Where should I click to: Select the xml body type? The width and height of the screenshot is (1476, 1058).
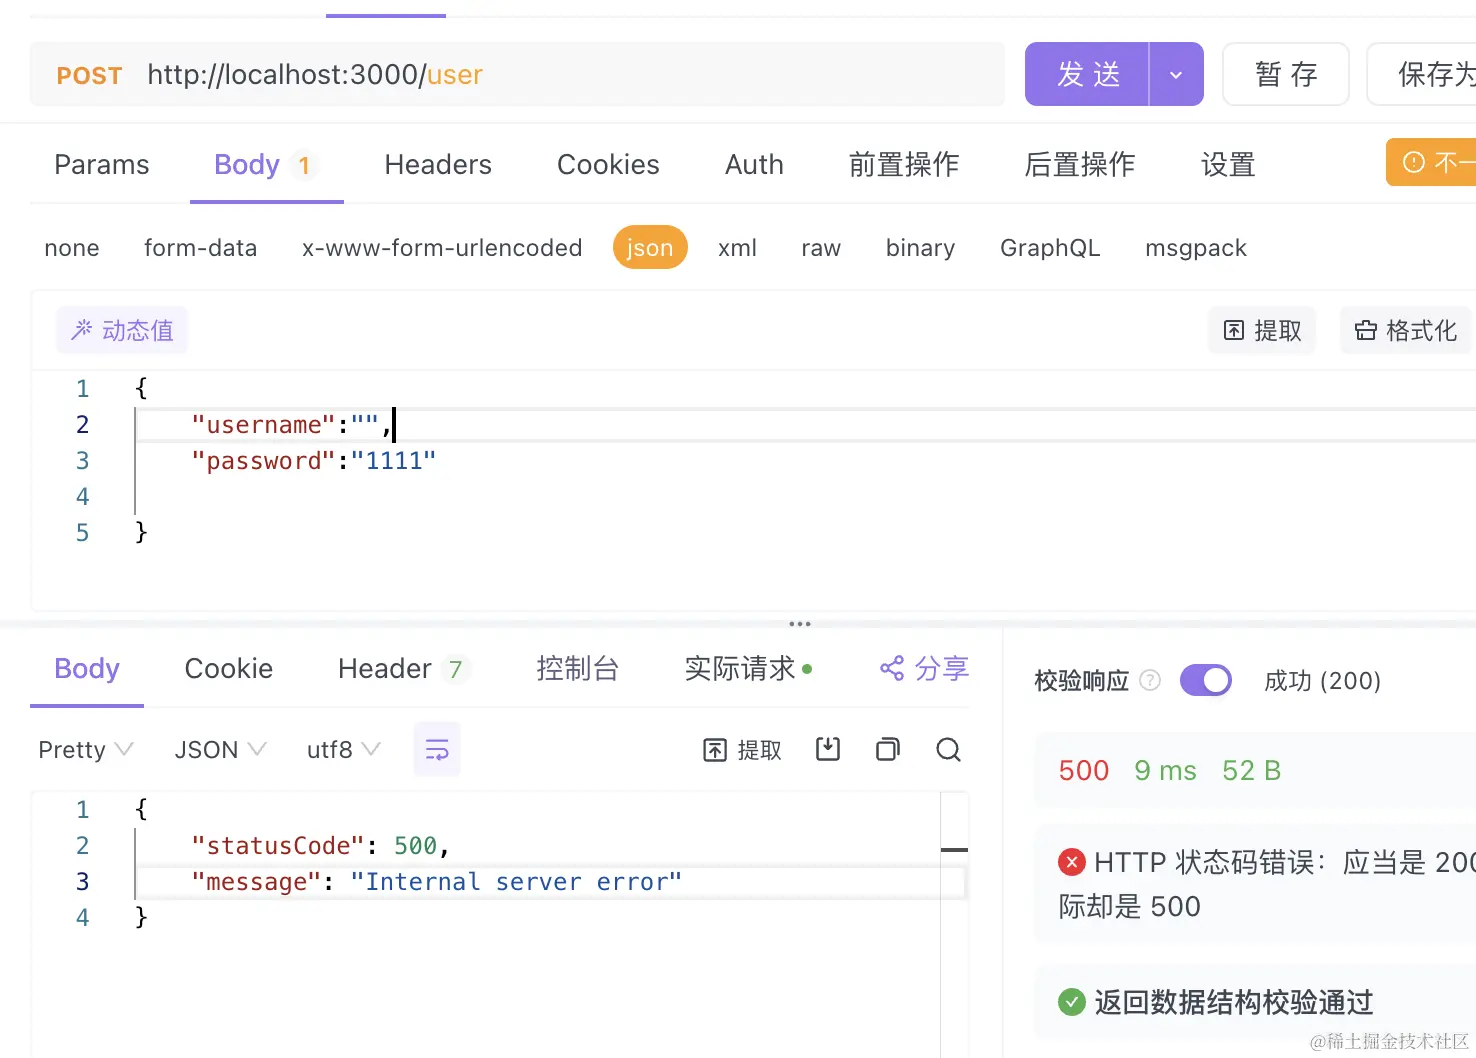coord(737,248)
